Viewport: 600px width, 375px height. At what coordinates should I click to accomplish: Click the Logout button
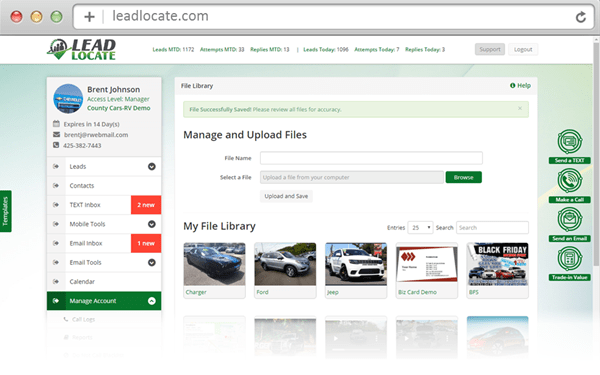coord(523,49)
